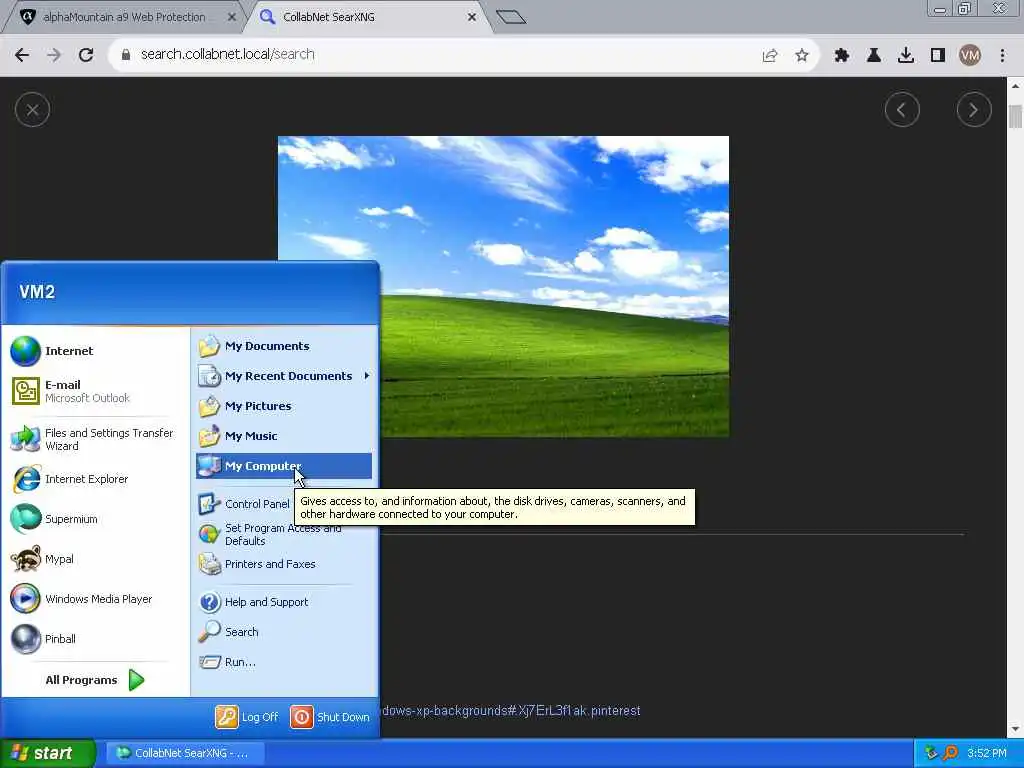View site lock information

click(x=125, y=55)
